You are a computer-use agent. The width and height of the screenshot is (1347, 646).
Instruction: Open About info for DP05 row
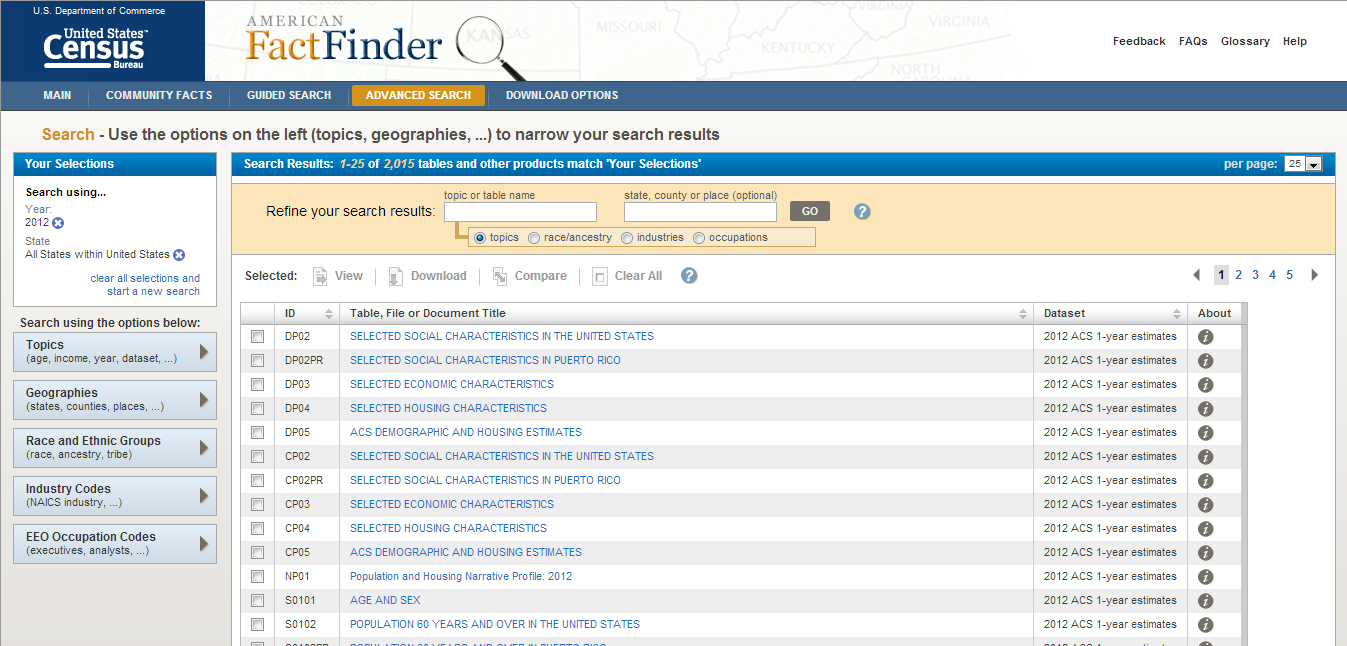1205,433
